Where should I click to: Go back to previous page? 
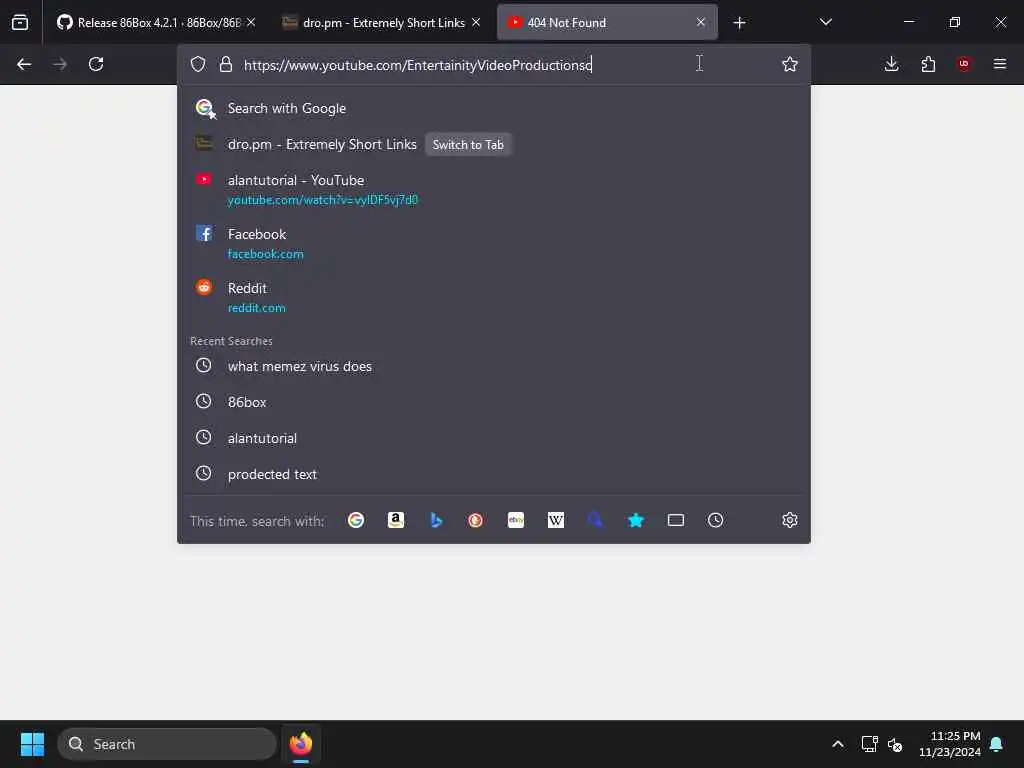point(24,64)
